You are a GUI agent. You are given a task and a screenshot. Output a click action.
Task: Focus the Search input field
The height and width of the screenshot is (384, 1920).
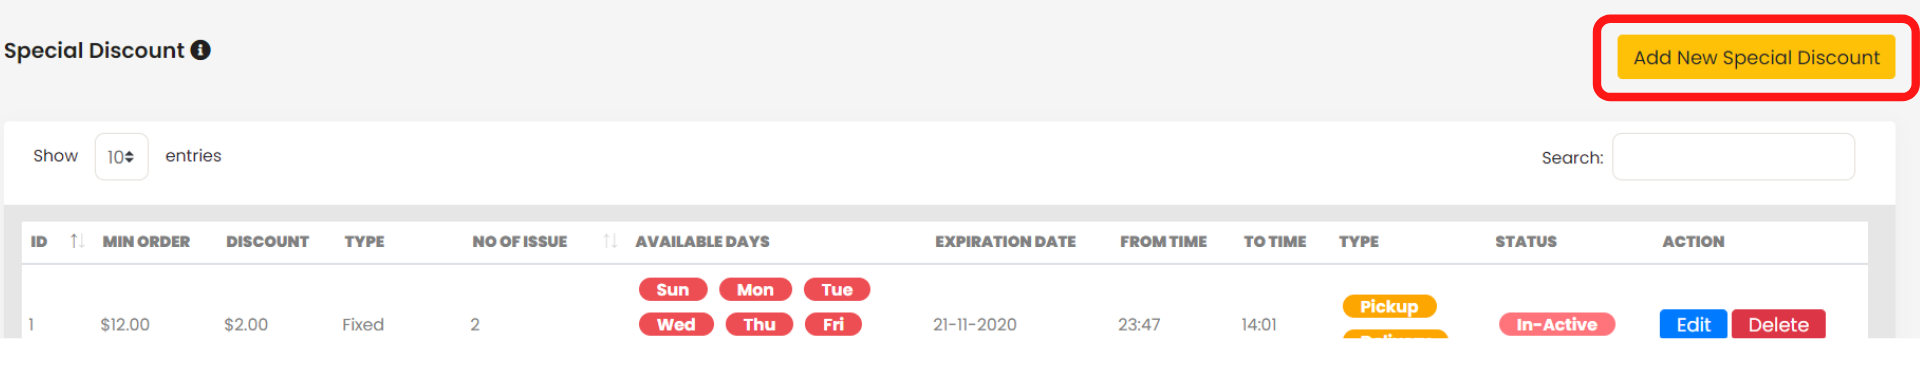(1733, 157)
